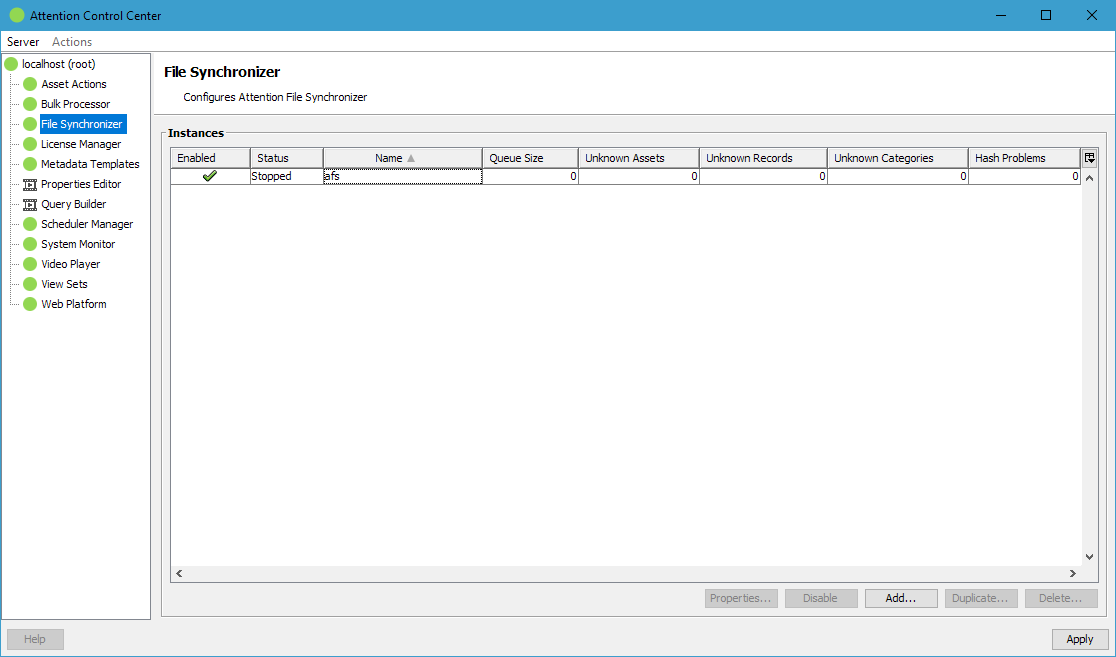Sort by the Name column header
1116x657 pixels.
pyautogui.click(x=403, y=158)
